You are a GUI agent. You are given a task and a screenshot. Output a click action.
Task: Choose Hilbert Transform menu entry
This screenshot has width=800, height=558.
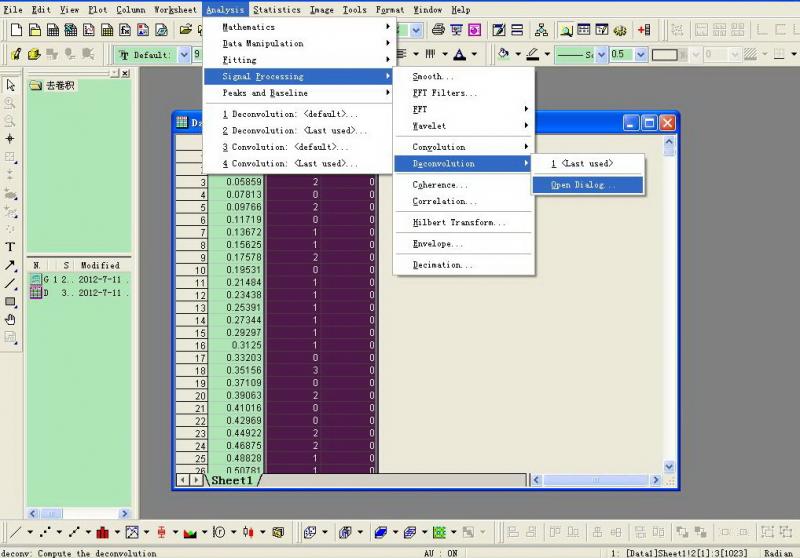(459, 223)
